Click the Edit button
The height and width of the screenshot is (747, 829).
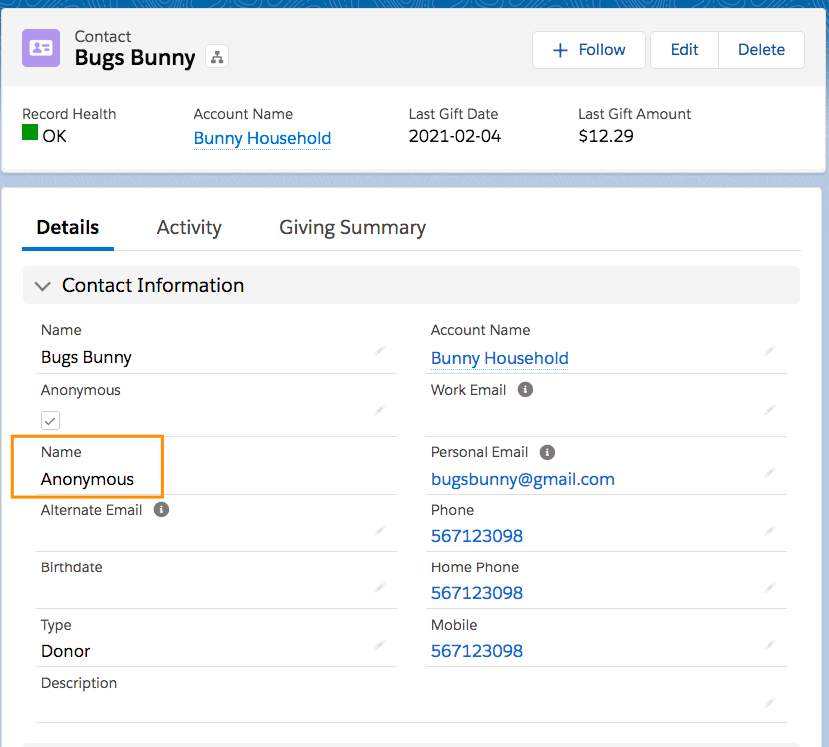[684, 50]
